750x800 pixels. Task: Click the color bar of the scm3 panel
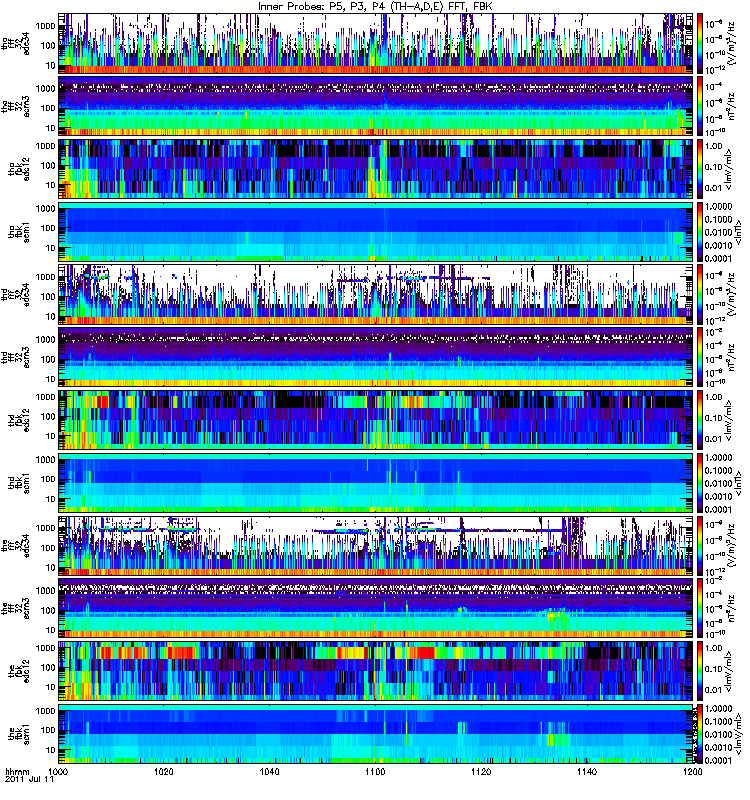pyautogui.click(x=700, y=608)
